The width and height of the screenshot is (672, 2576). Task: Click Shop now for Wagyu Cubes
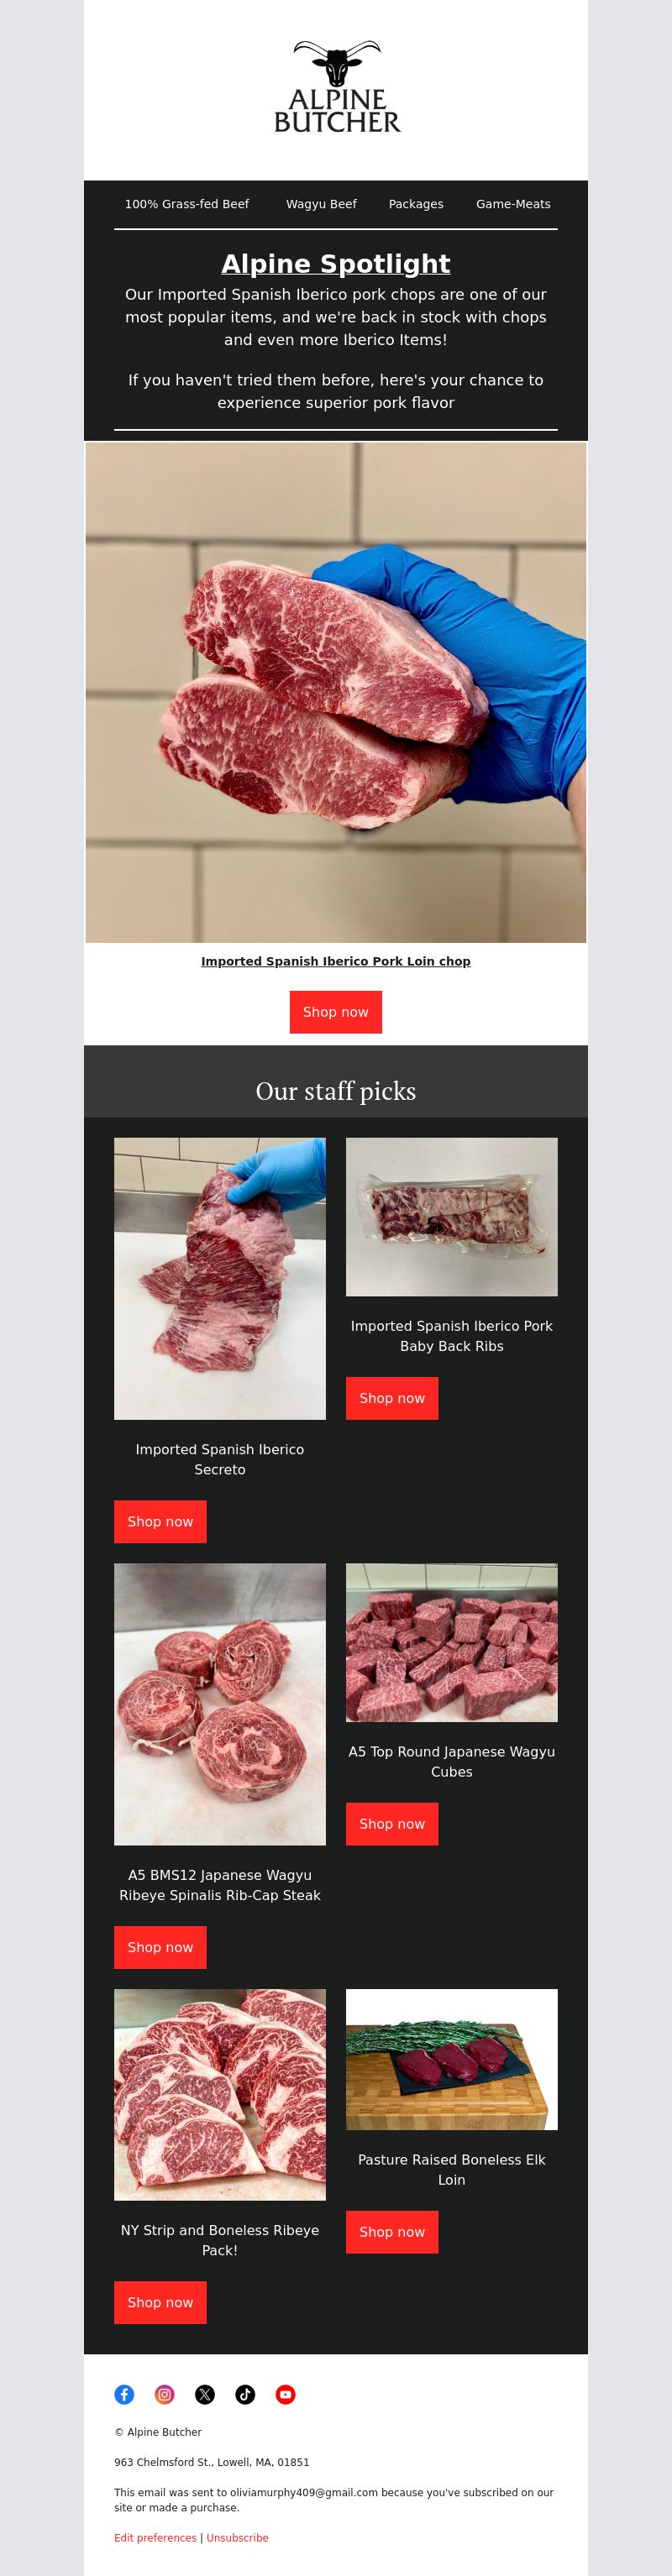[392, 1824]
